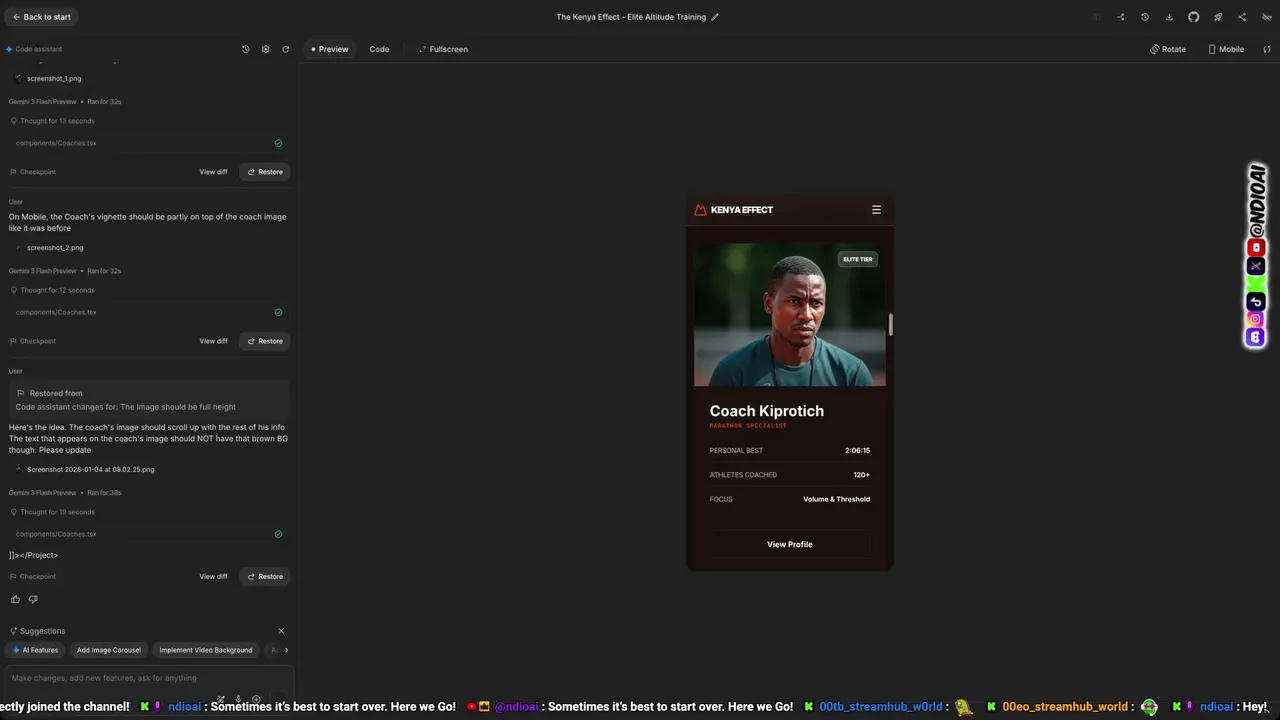The image size is (1280, 720).
Task: Select the Add Image Carousel suggestion
Action: click(109, 650)
